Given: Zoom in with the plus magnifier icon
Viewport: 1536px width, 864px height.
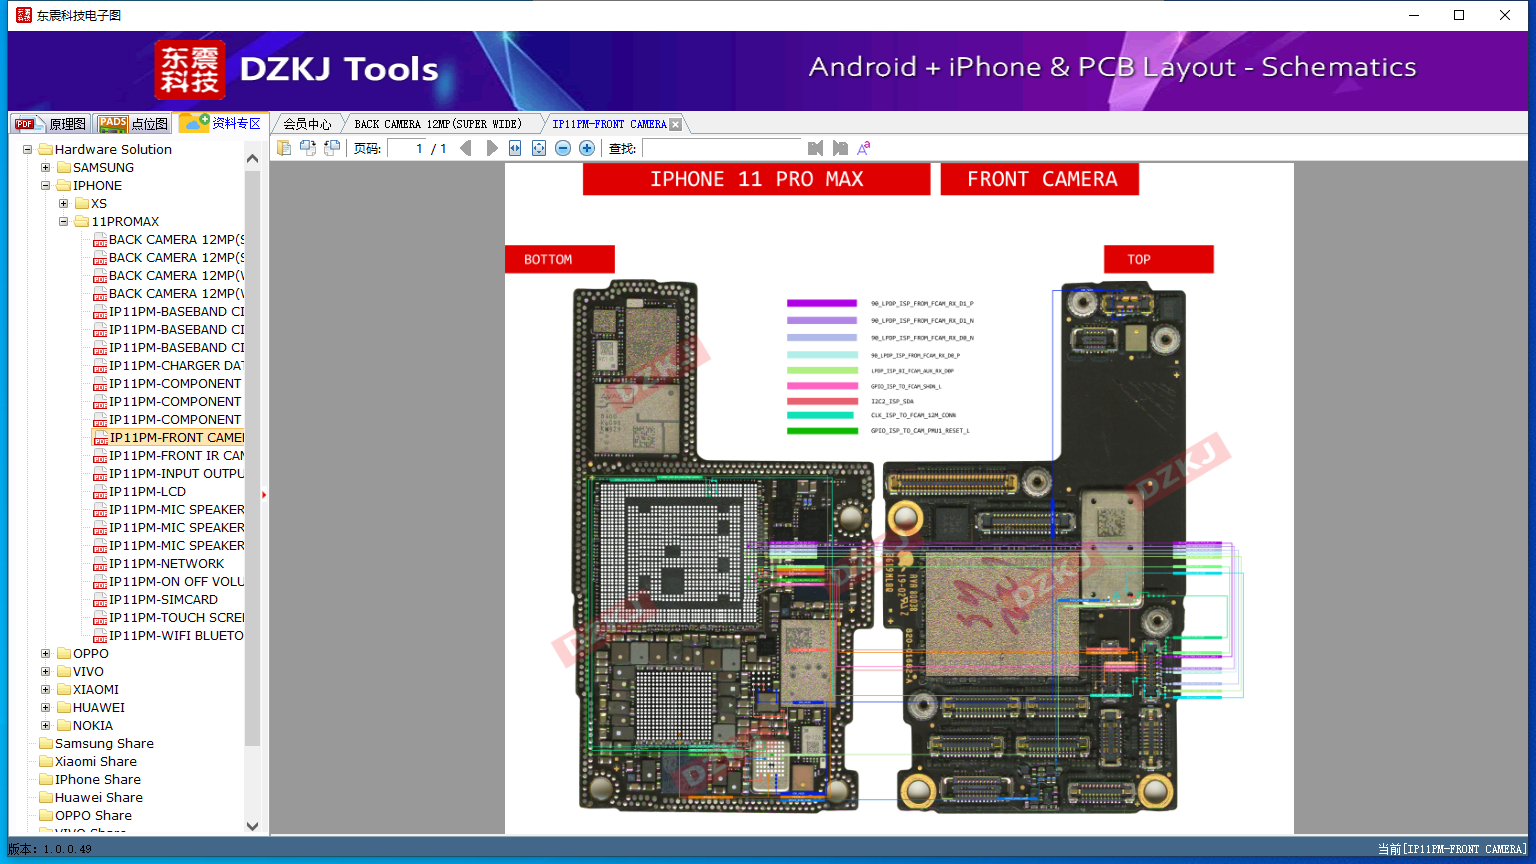Looking at the screenshot, I should (587, 148).
